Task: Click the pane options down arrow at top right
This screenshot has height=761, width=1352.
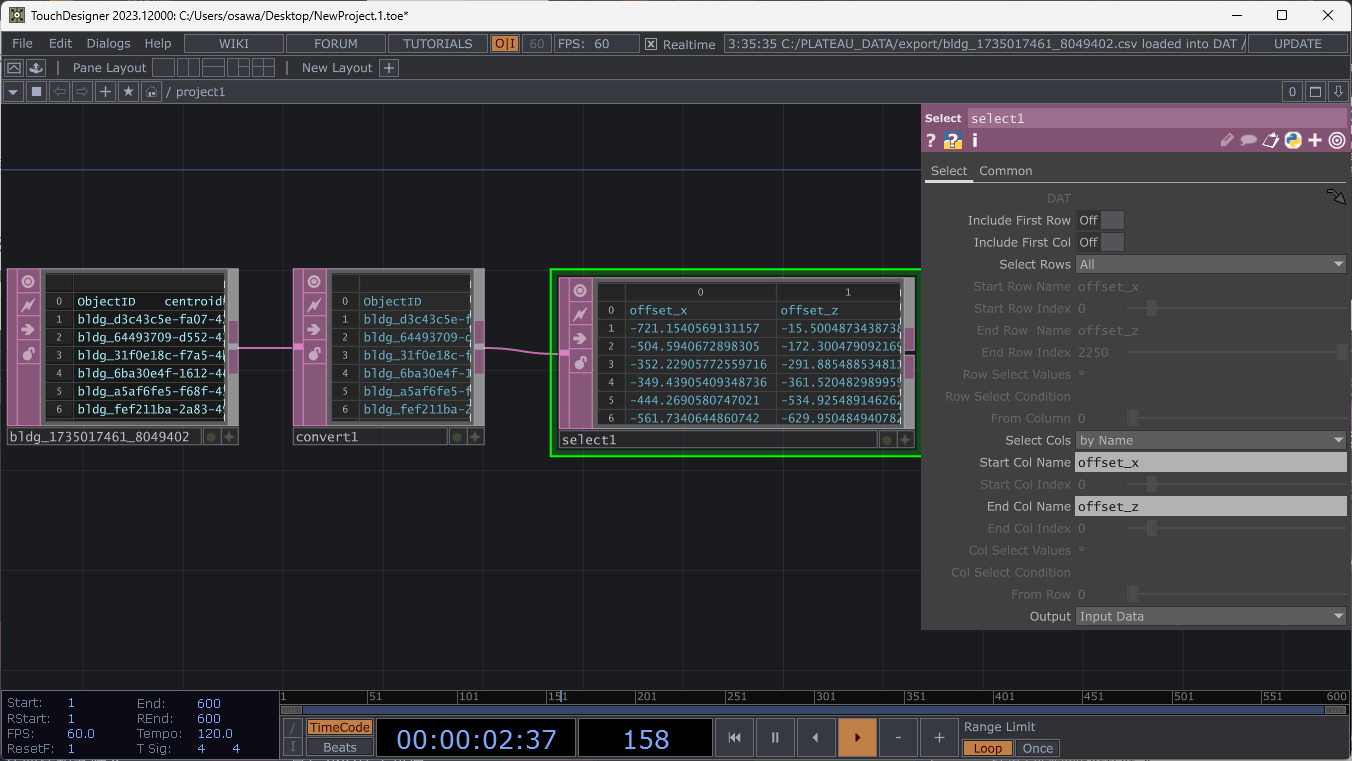Action: click(1339, 92)
